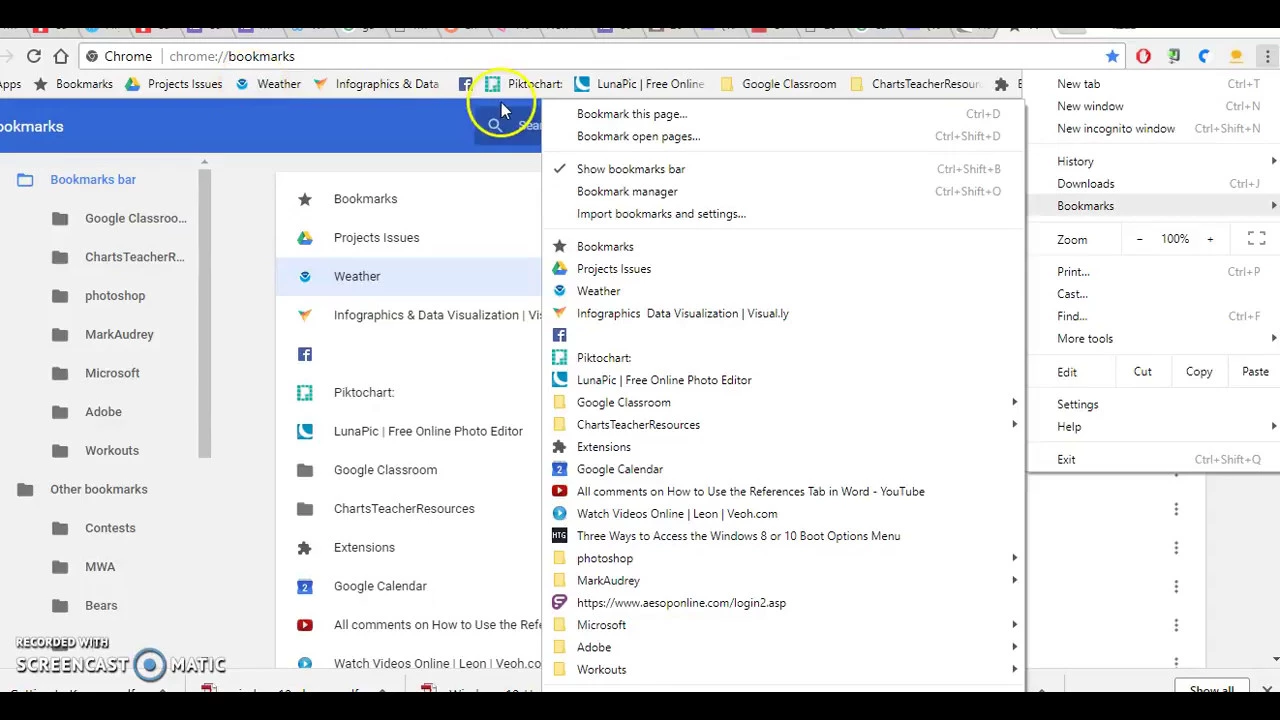Go to Home via house icon
The width and height of the screenshot is (1280, 720).
[x=61, y=57]
